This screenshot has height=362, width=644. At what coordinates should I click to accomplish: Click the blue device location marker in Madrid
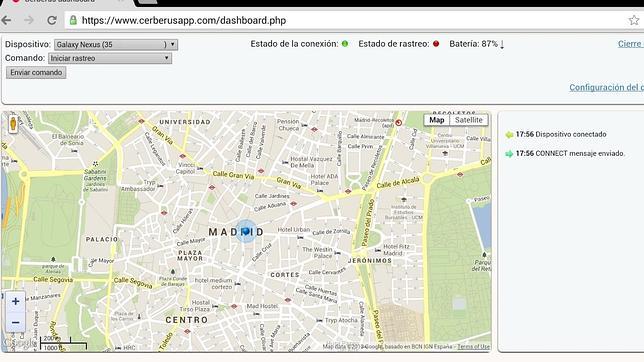point(246,231)
